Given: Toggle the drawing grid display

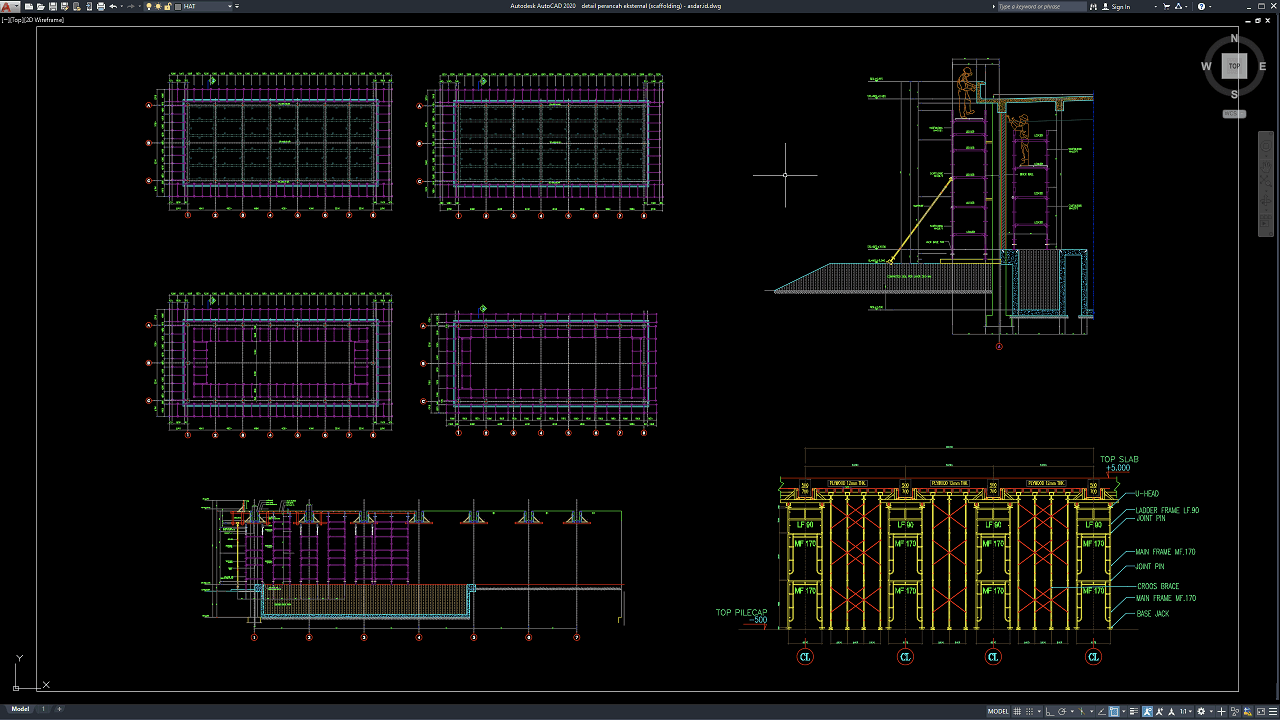Looking at the screenshot, I should point(1019,711).
